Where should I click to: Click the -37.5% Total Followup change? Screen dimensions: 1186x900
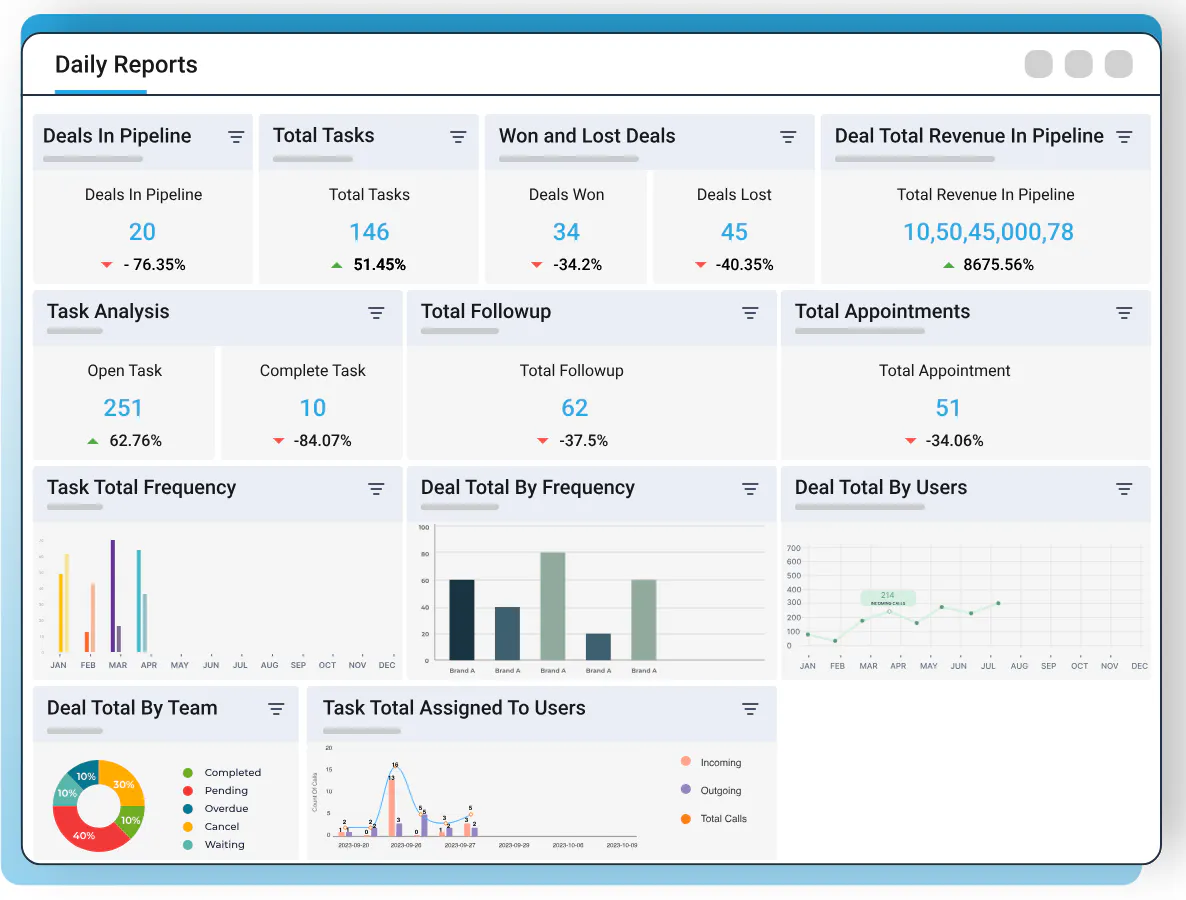point(583,441)
